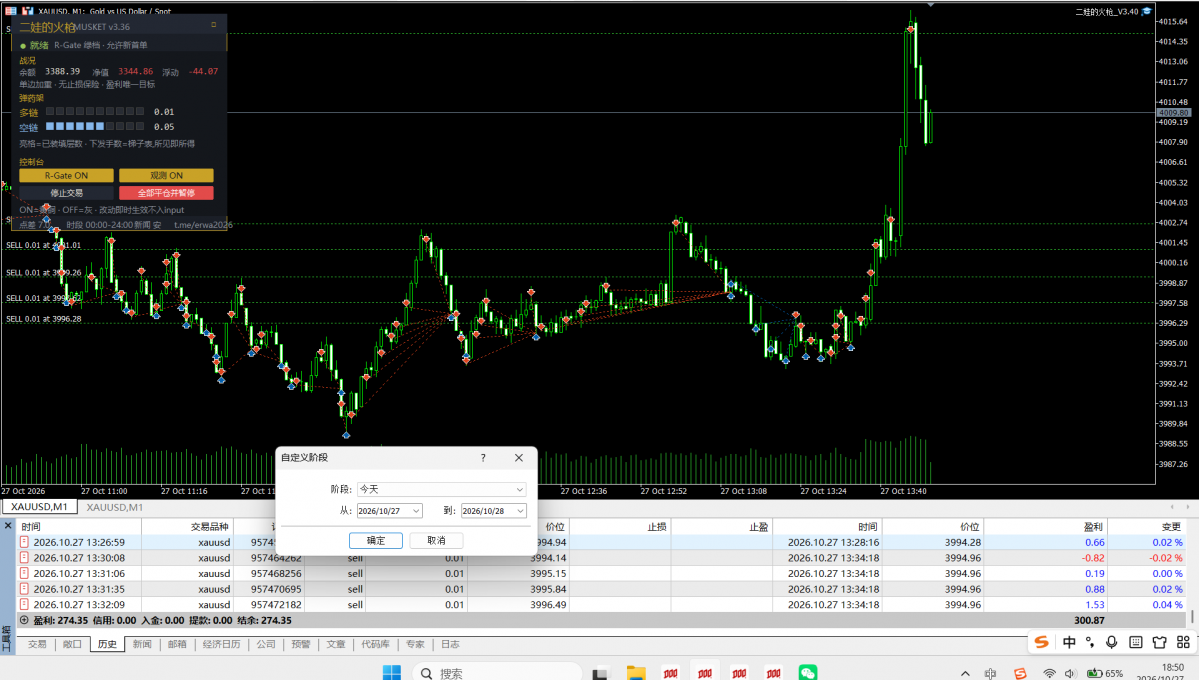
Task: Click the red 全部平仓并暂停 button
Action: (166, 193)
